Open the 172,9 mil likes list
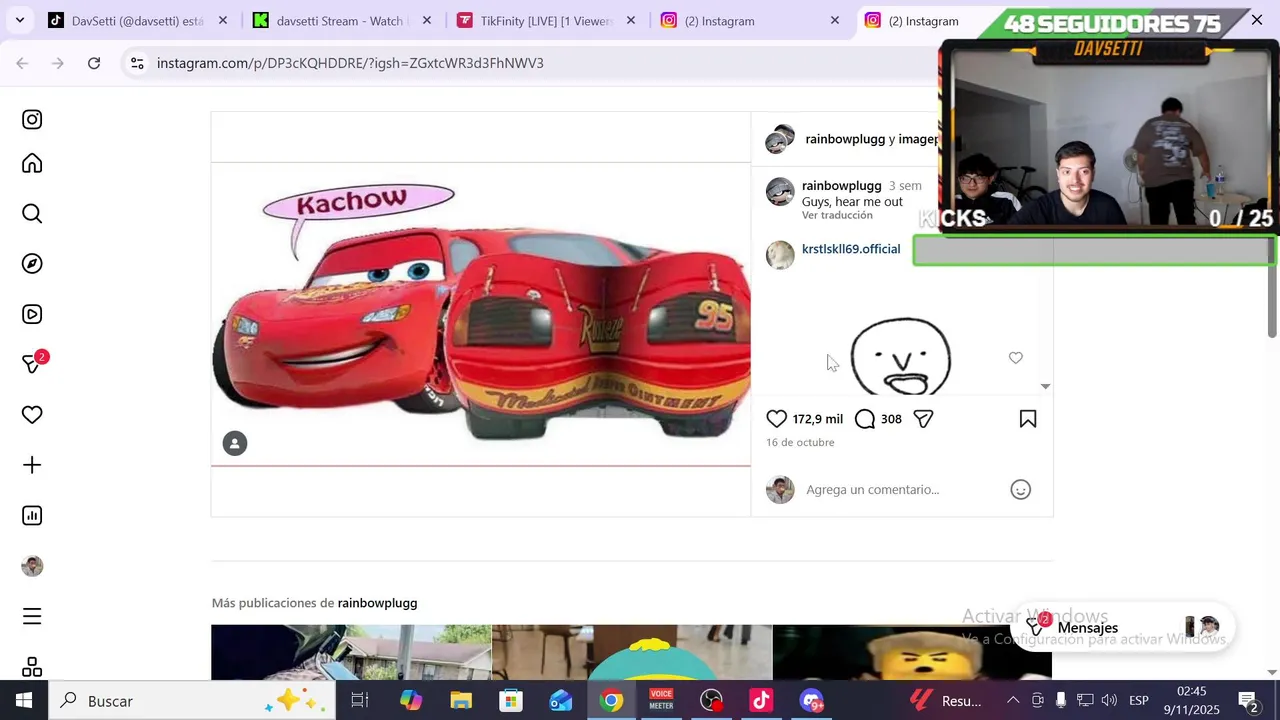The image size is (1280, 720). [818, 419]
